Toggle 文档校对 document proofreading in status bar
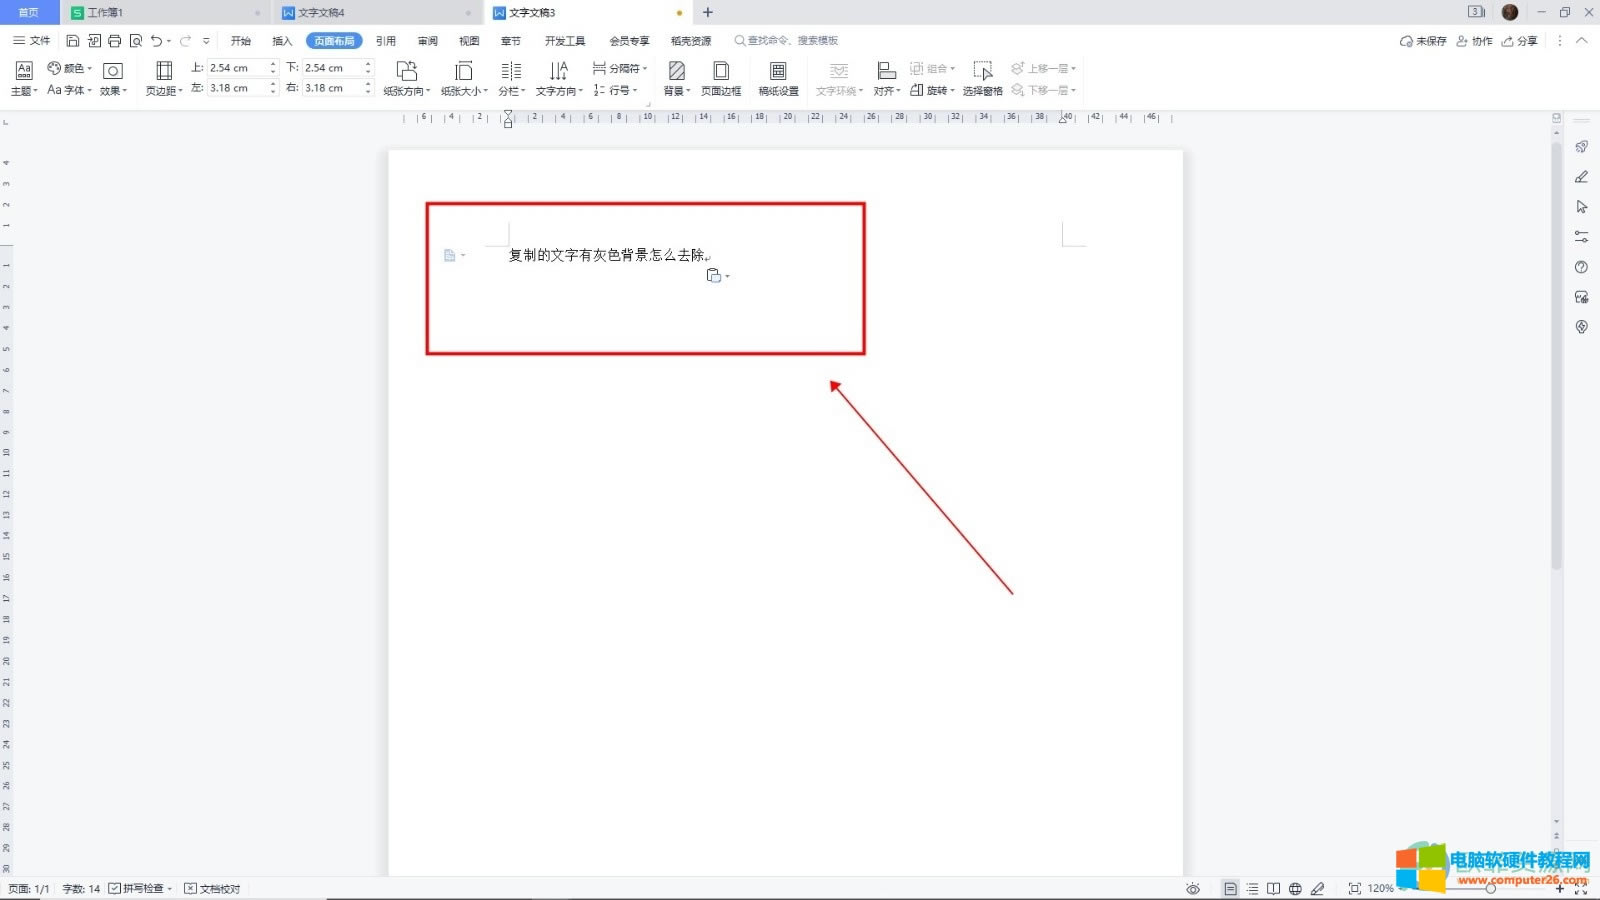The height and width of the screenshot is (900, 1600). (213, 888)
